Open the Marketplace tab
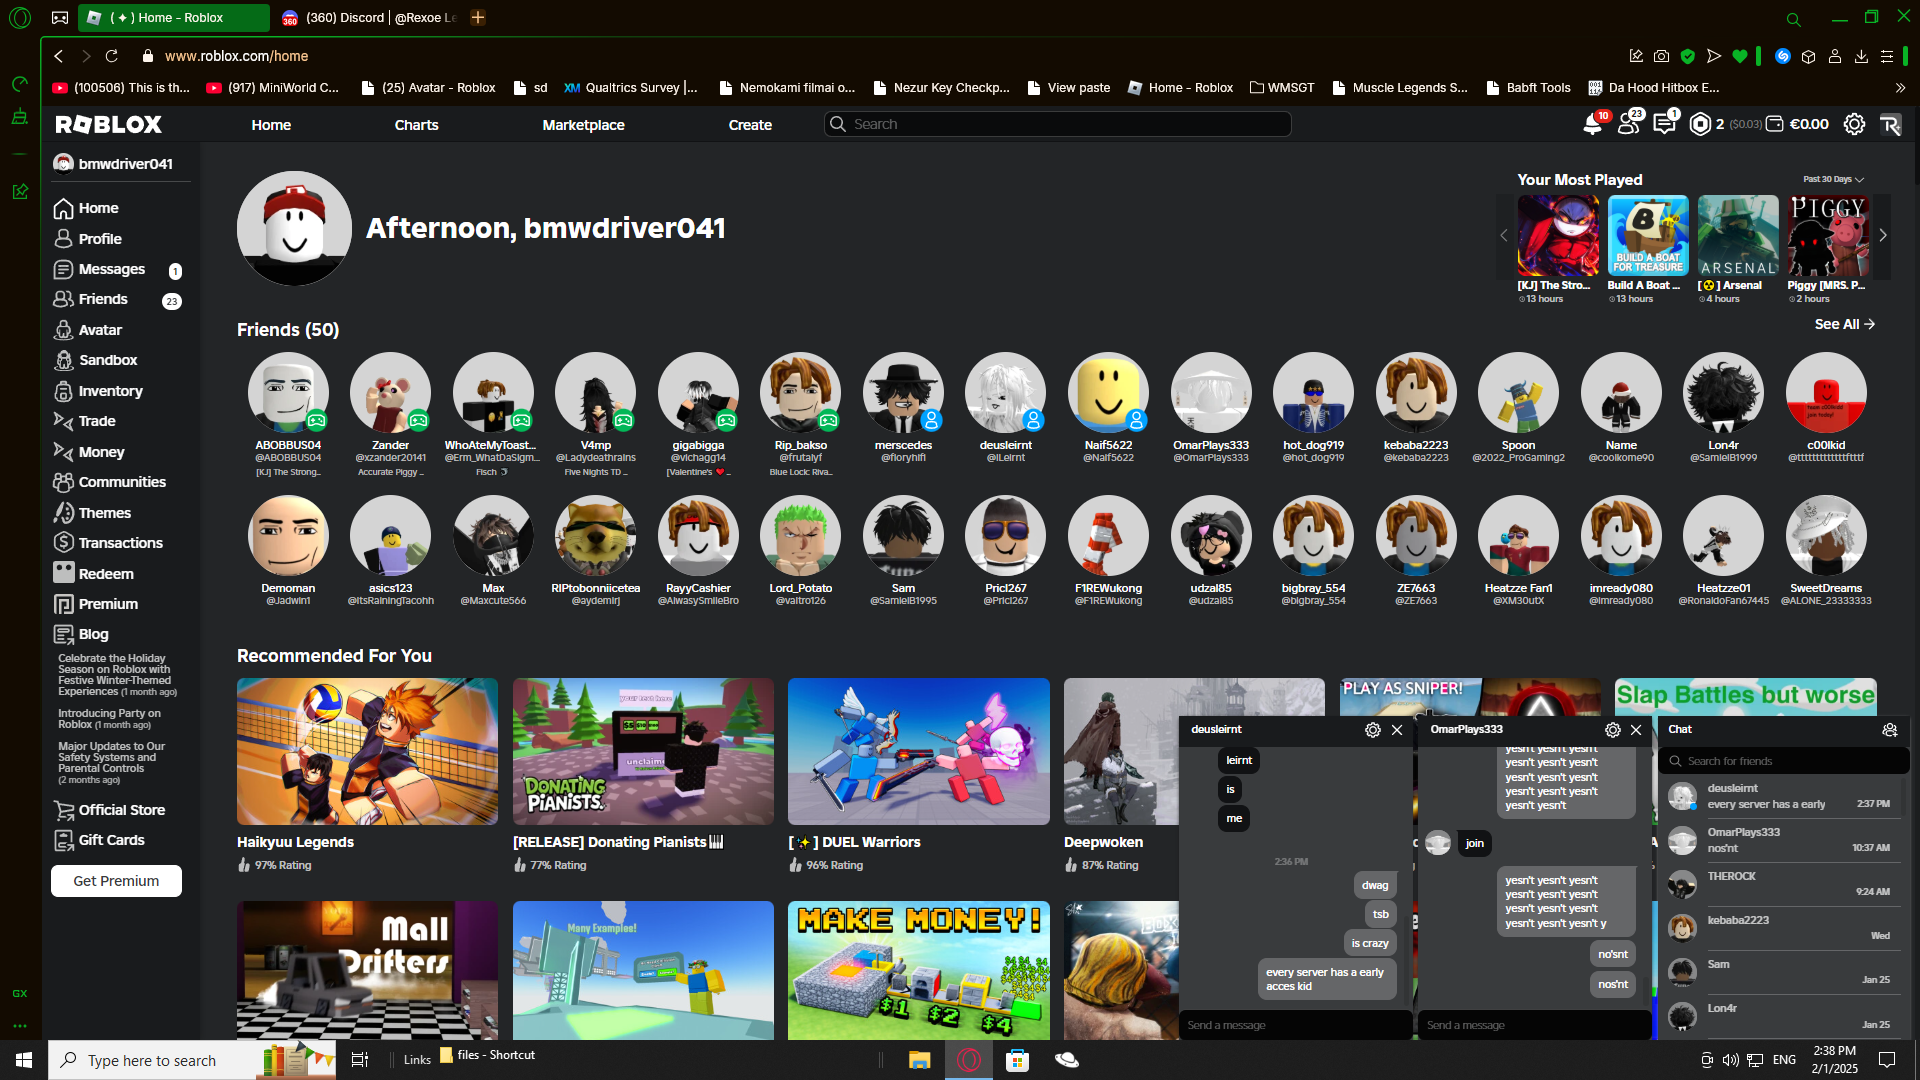Image resolution: width=1920 pixels, height=1080 pixels. (583, 125)
